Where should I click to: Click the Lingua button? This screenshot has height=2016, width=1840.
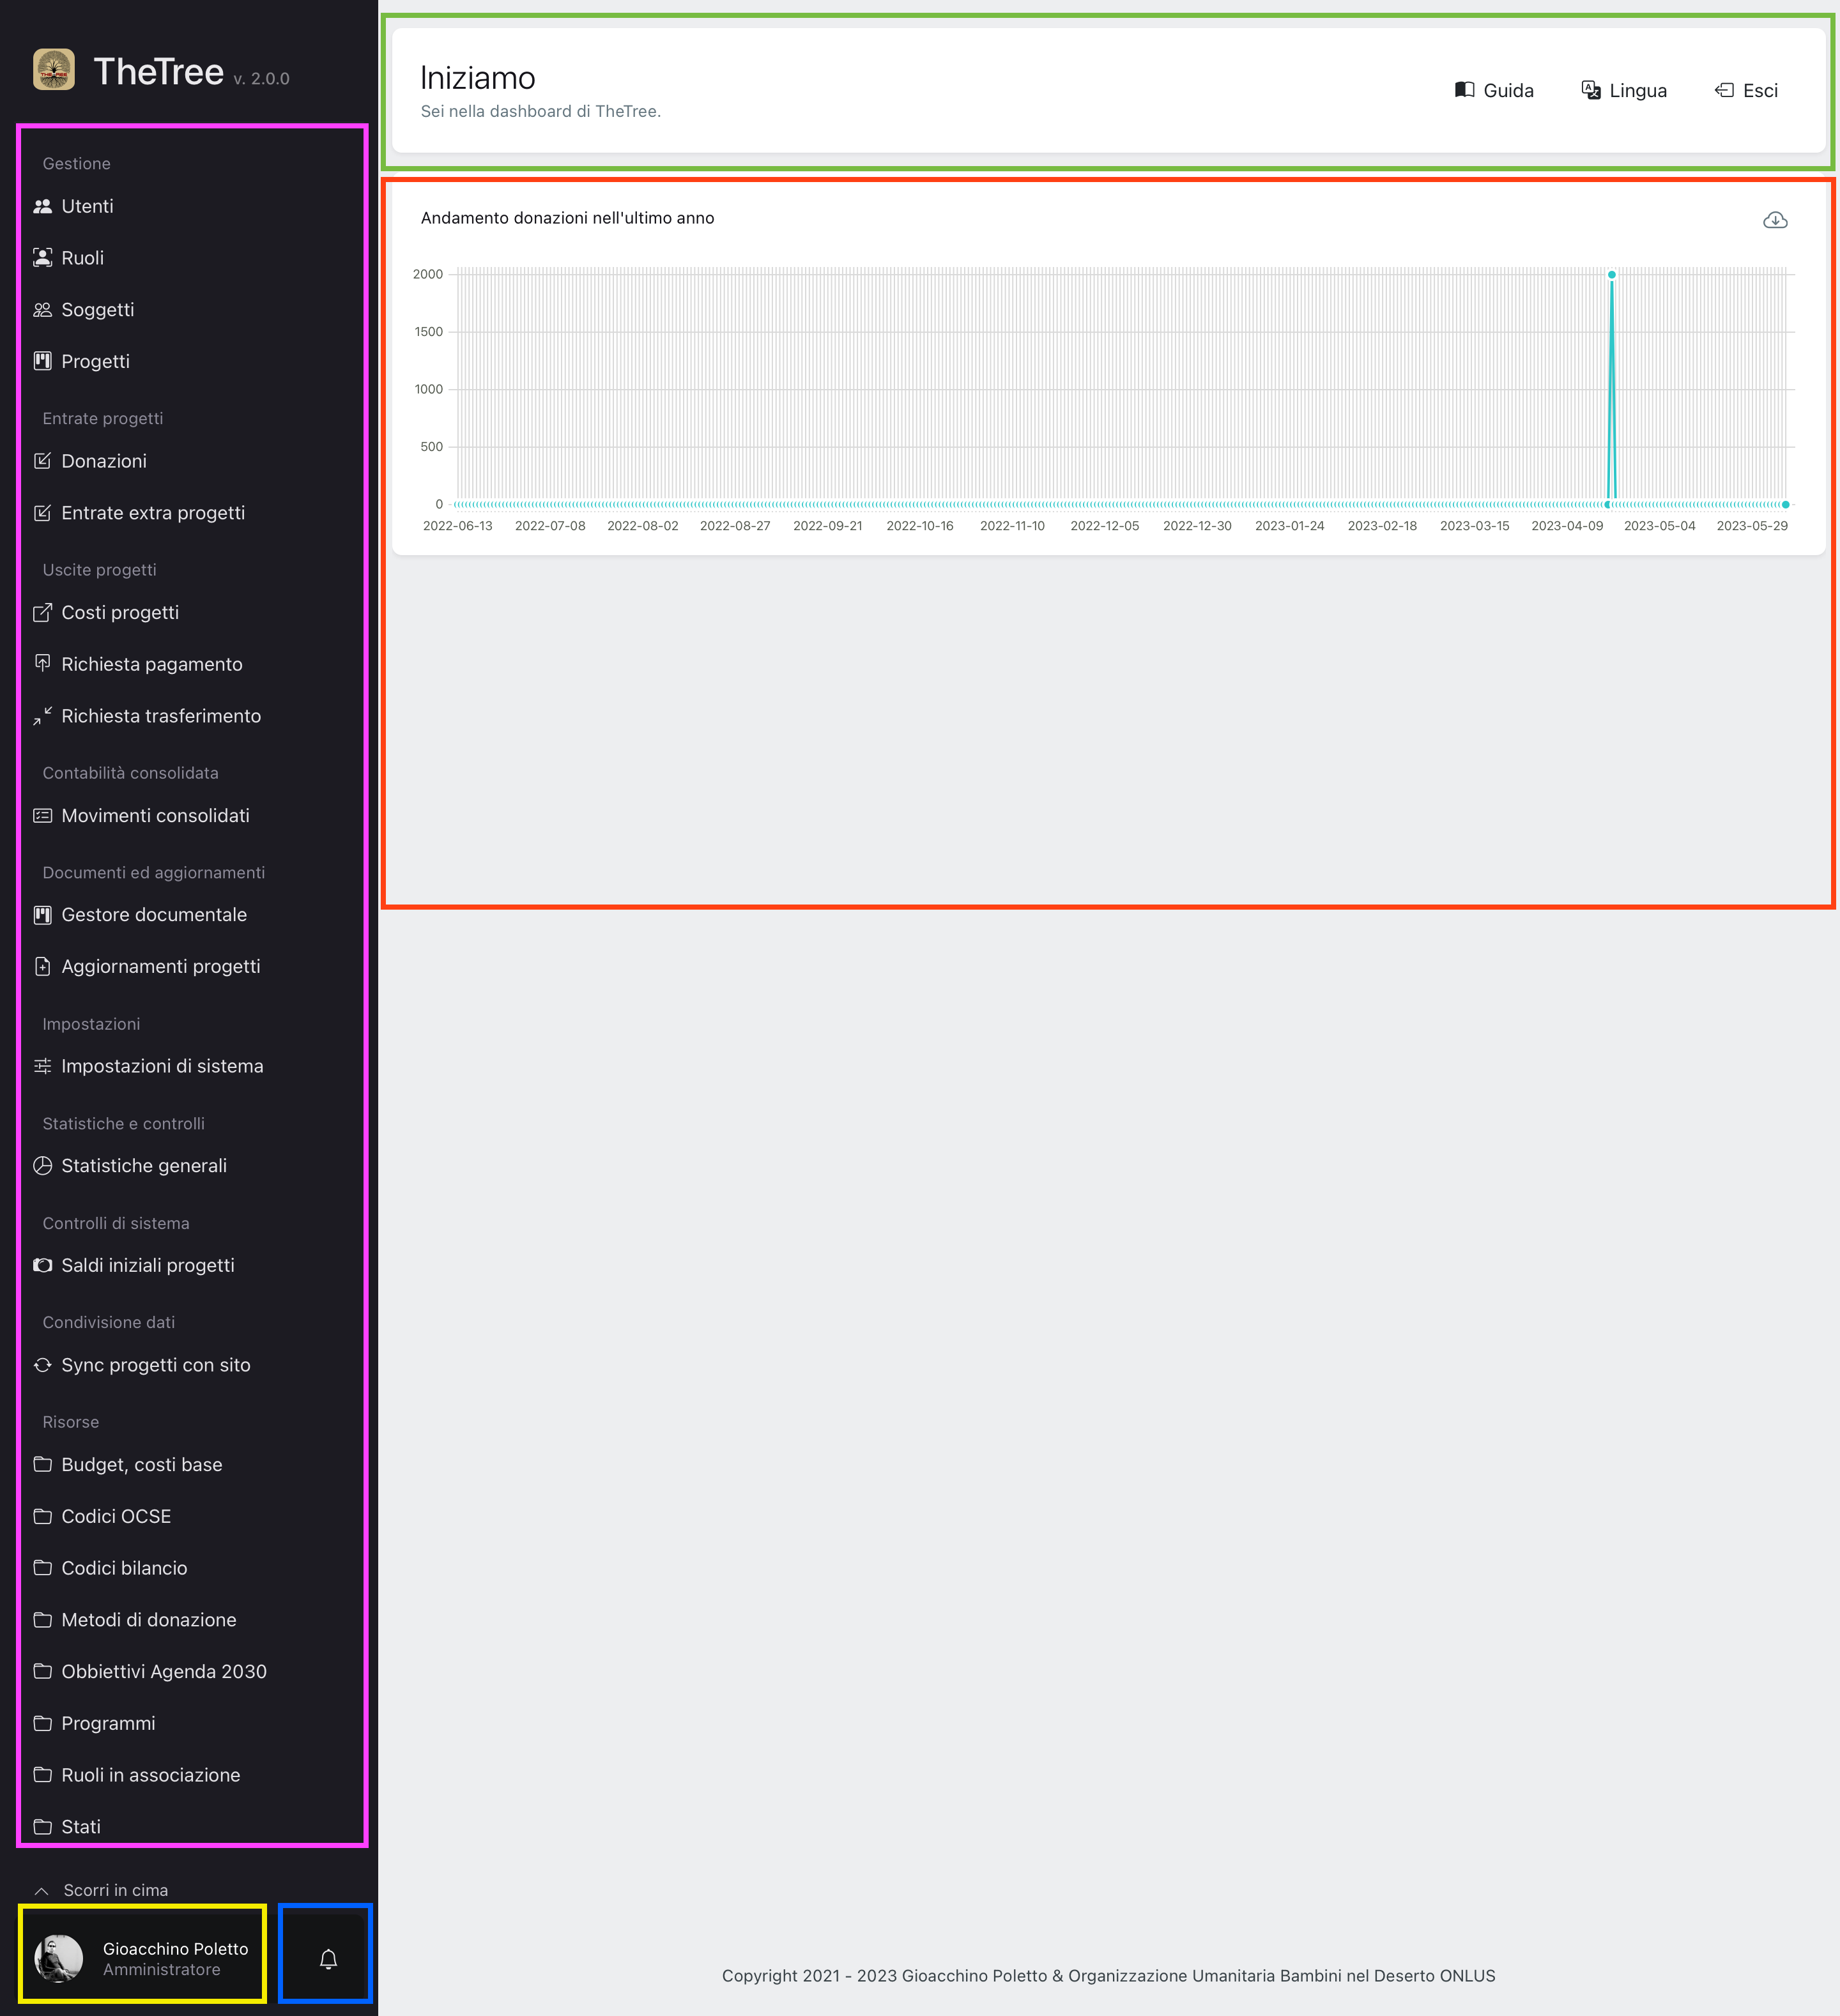[1624, 90]
